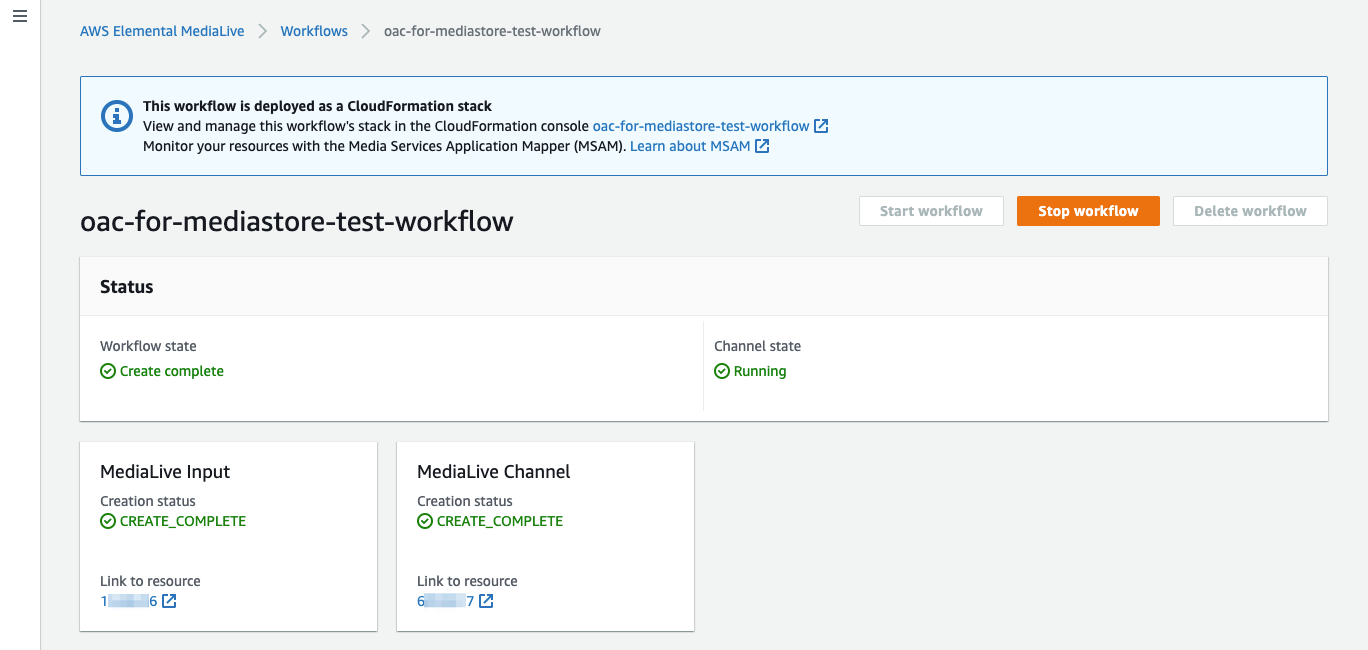Select the Create complete status text
The image size is (1368, 650).
click(x=172, y=371)
